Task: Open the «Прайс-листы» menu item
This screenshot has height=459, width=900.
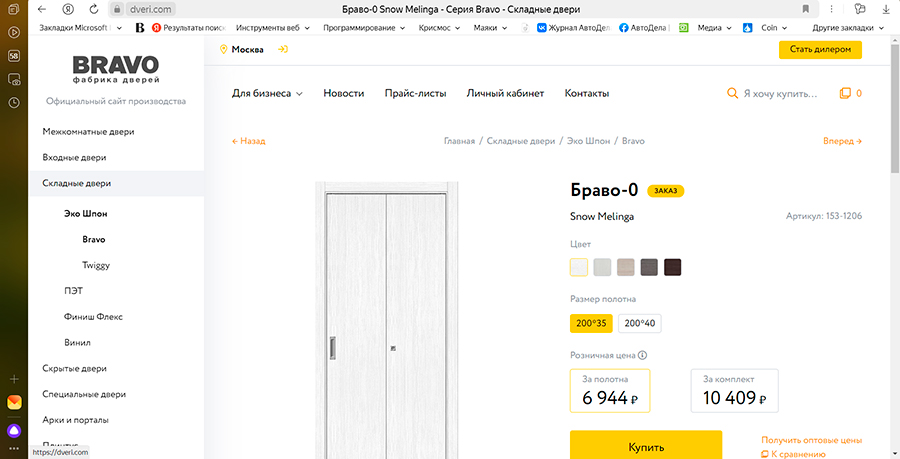Action: click(x=415, y=94)
